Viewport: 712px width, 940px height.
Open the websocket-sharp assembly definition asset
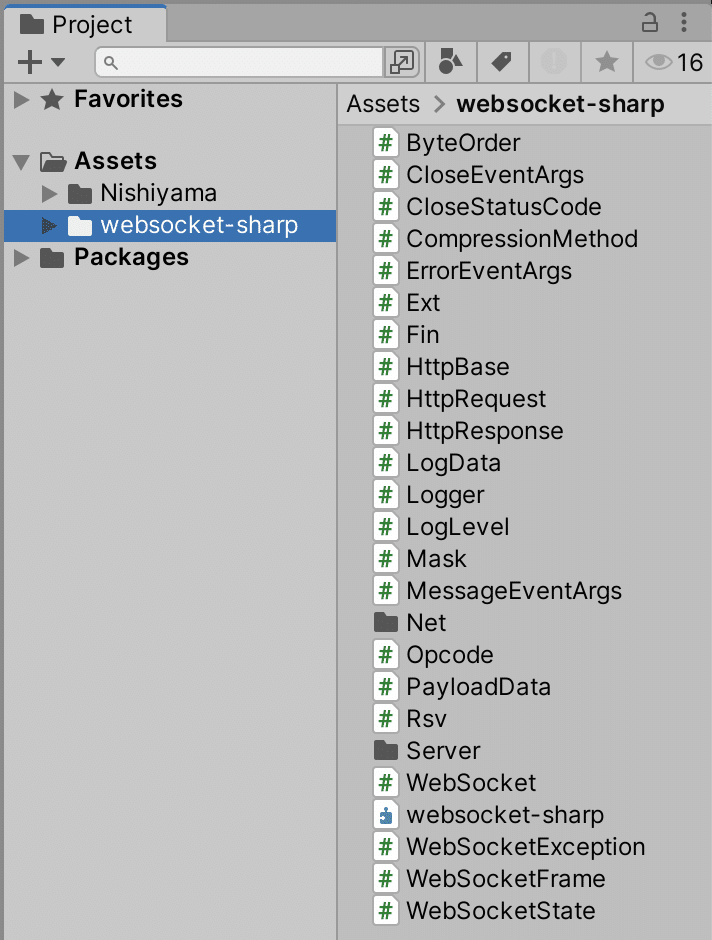click(503, 814)
